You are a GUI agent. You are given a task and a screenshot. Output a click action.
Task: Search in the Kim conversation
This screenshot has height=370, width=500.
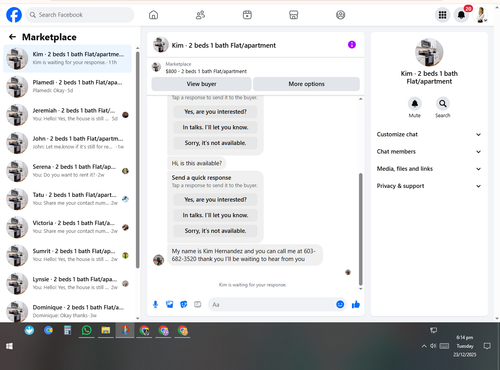tap(443, 104)
